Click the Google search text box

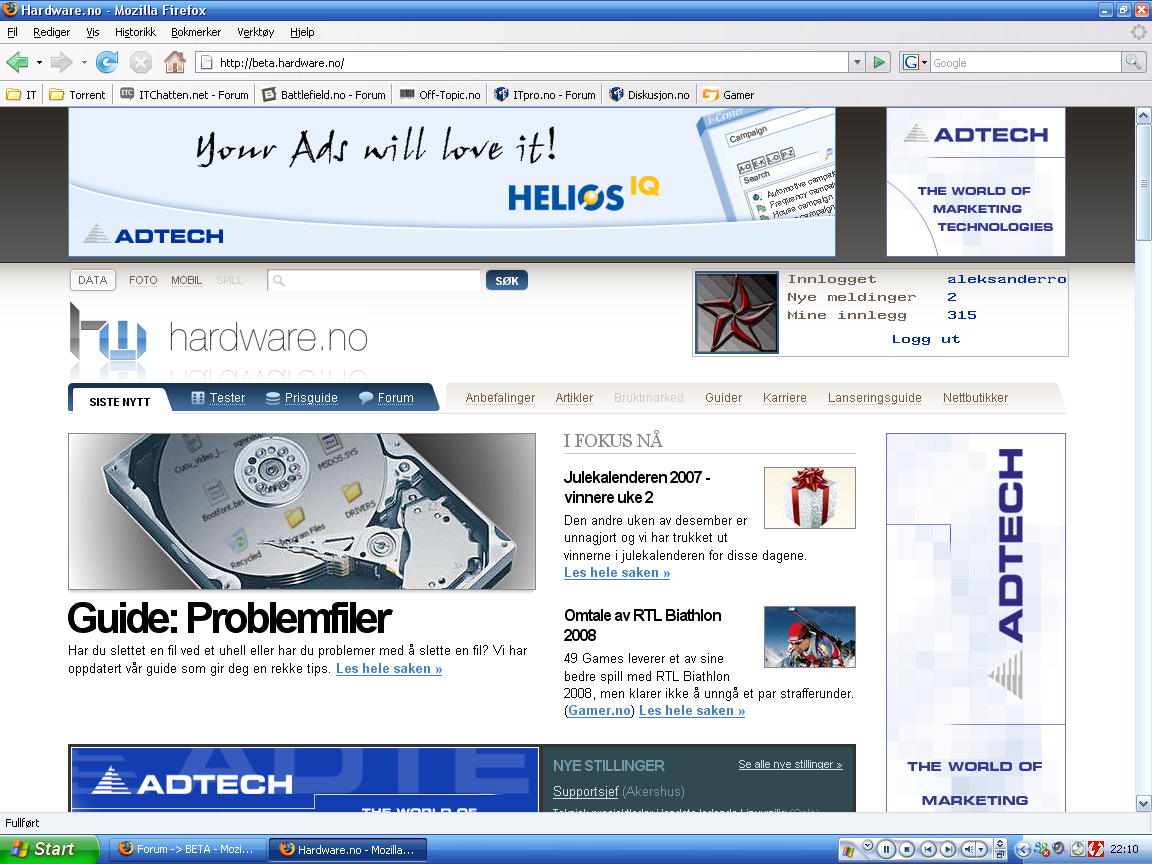(1026, 62)
